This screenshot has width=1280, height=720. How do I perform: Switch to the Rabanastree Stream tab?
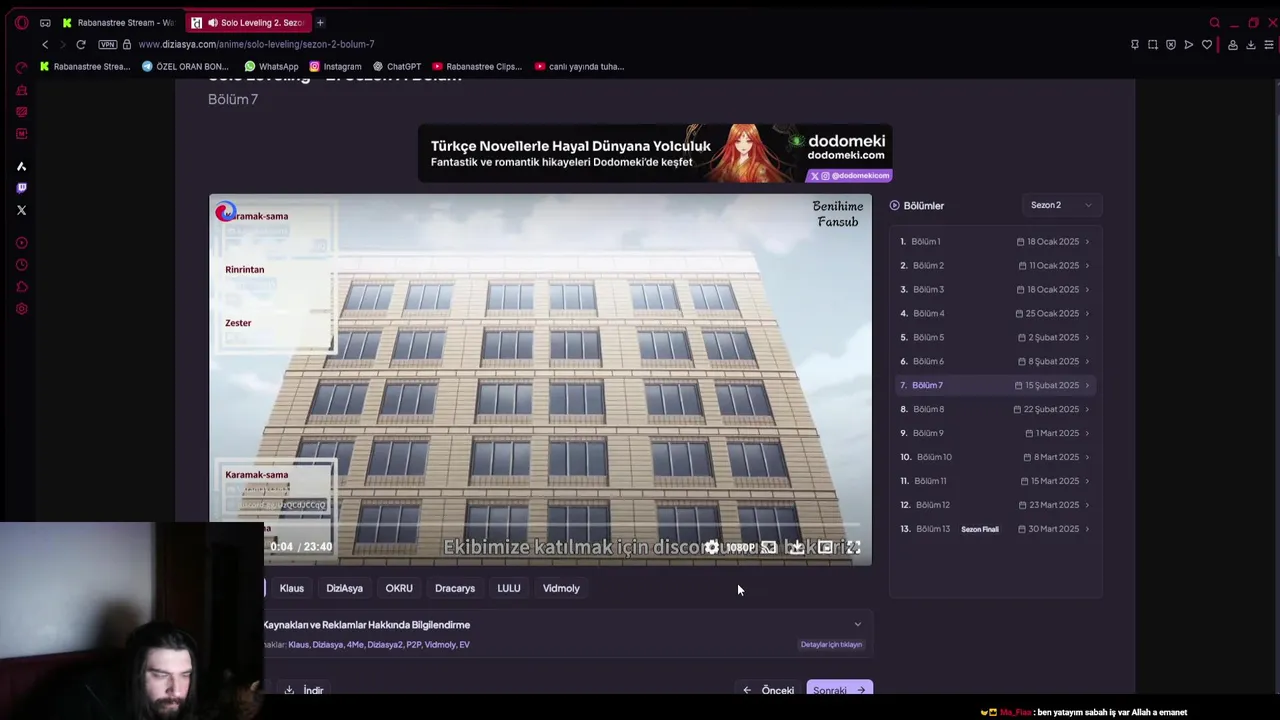click(x=117, y=22)
